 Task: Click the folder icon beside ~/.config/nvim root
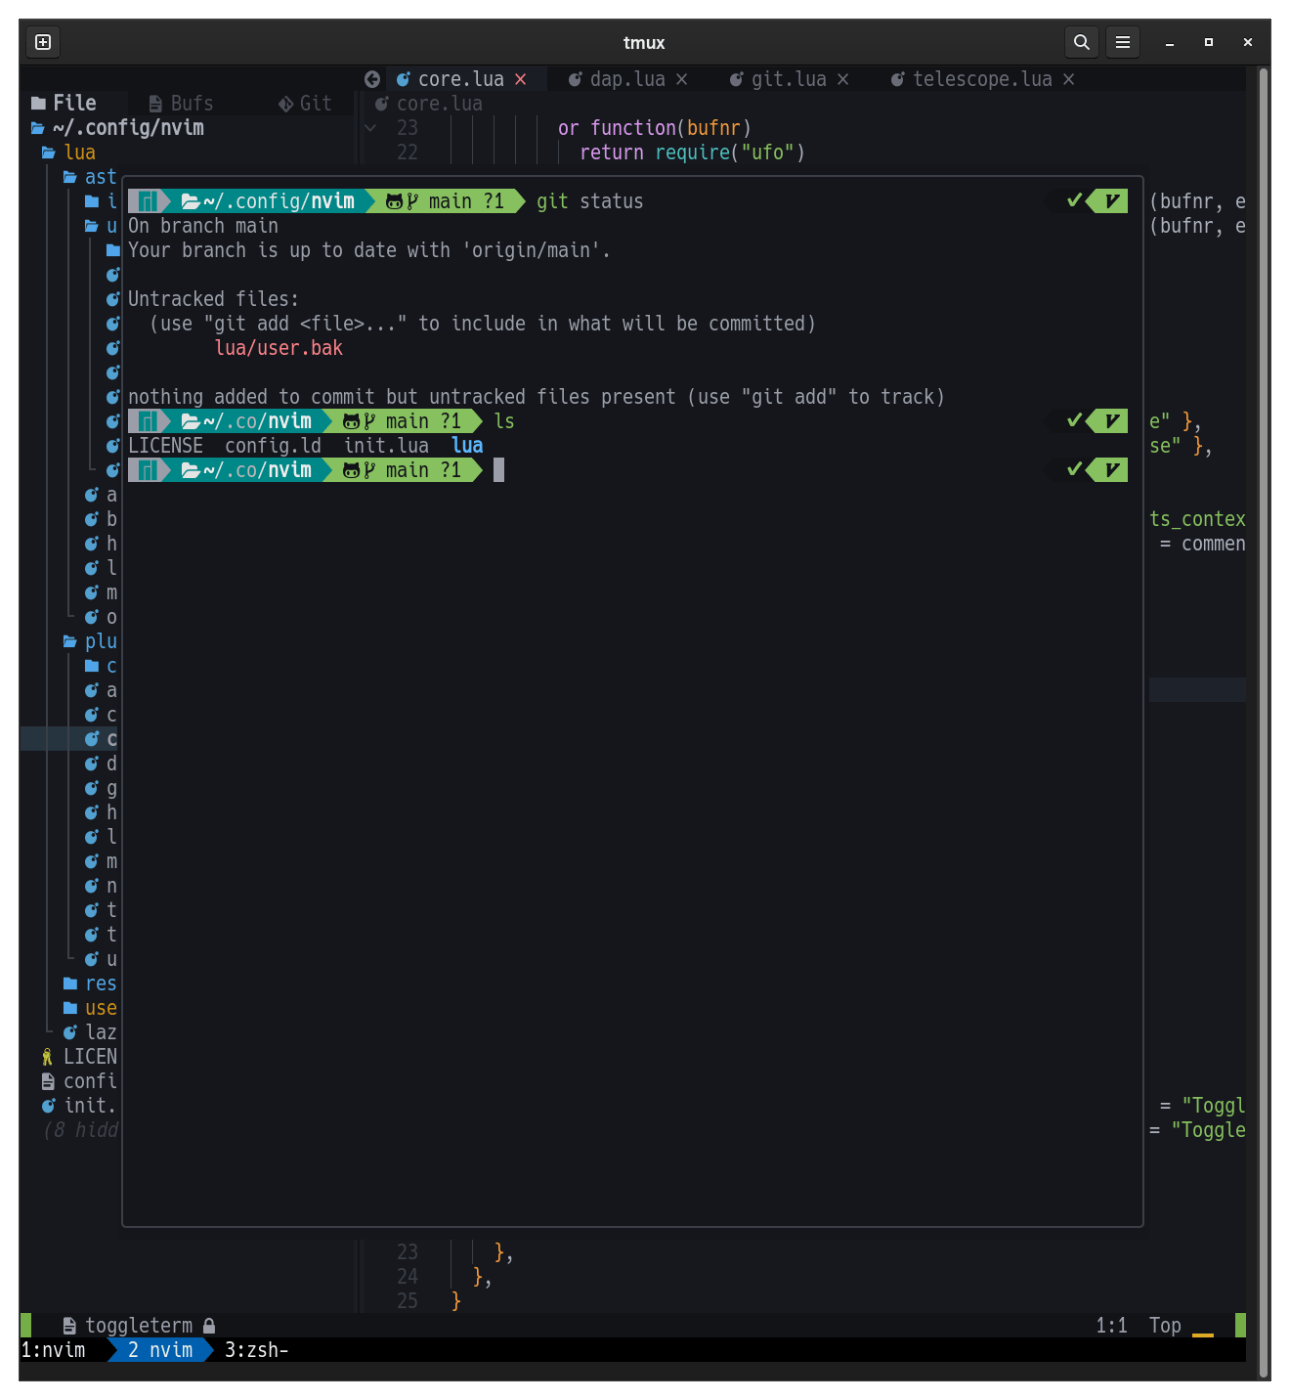(x=37, y=128)
